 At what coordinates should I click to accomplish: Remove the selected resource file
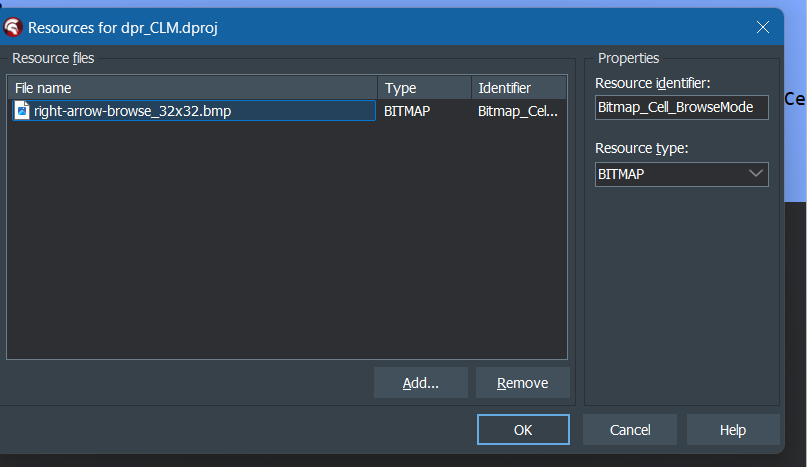(522, 383)
